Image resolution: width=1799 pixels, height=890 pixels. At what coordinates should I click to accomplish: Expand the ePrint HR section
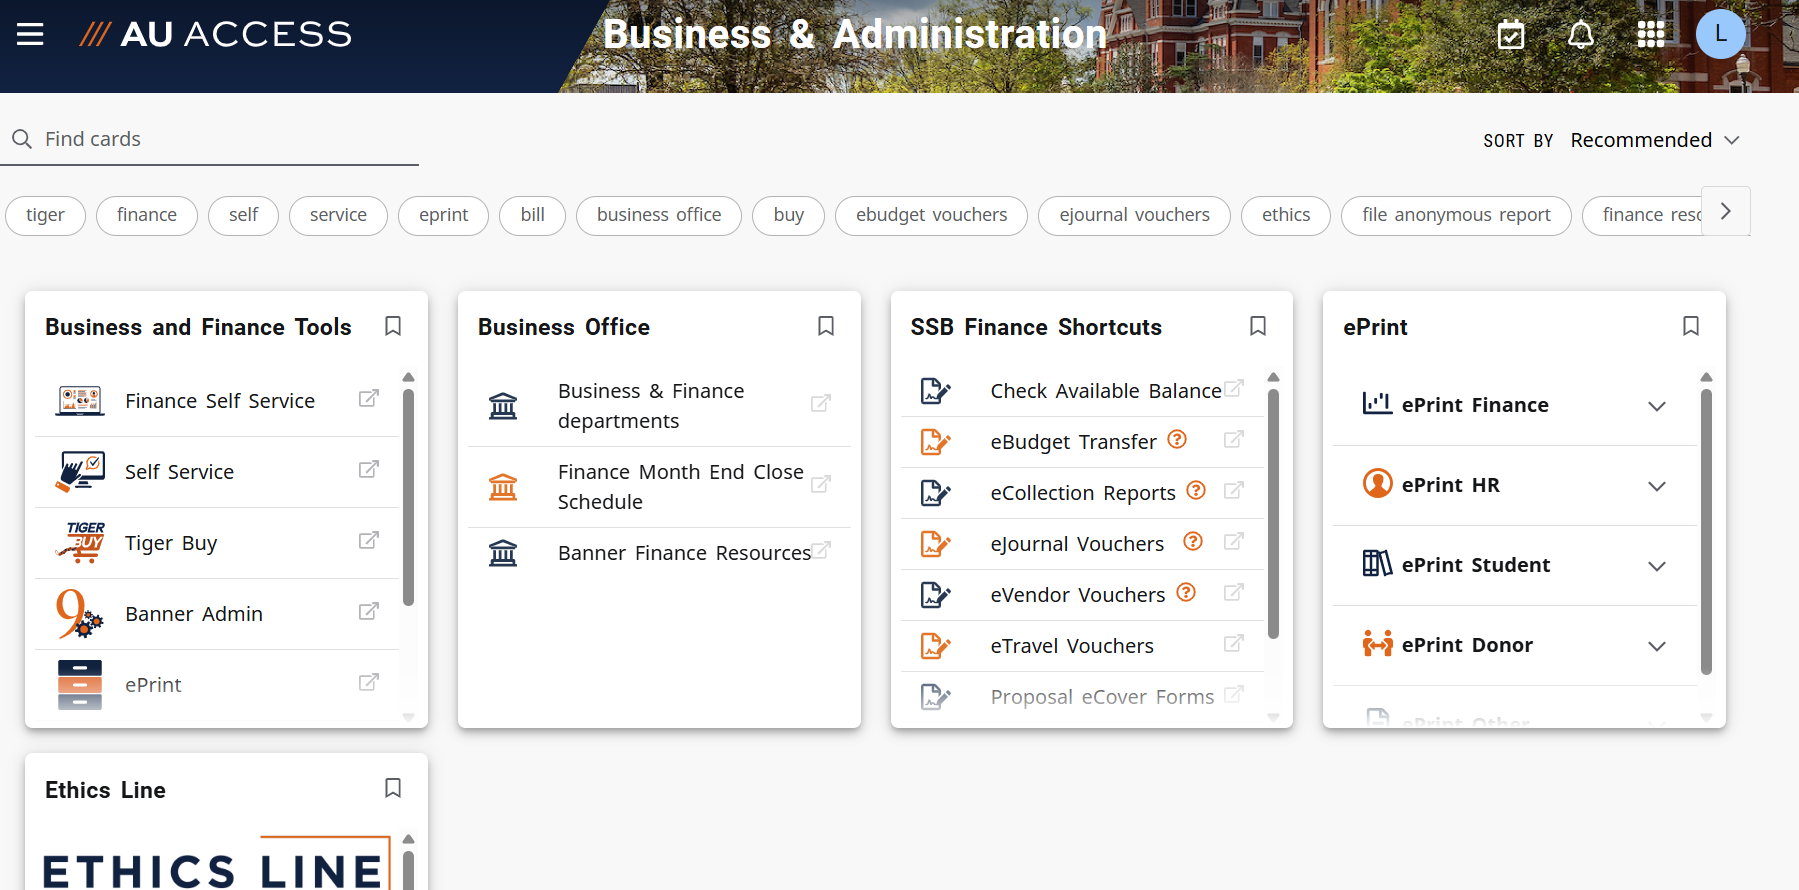point(1657,486)
